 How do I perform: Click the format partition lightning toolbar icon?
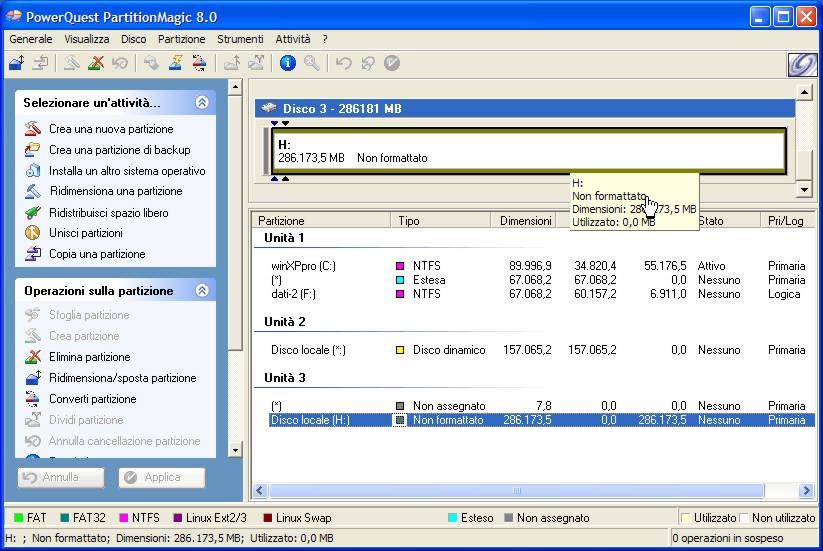click(175, 63)
